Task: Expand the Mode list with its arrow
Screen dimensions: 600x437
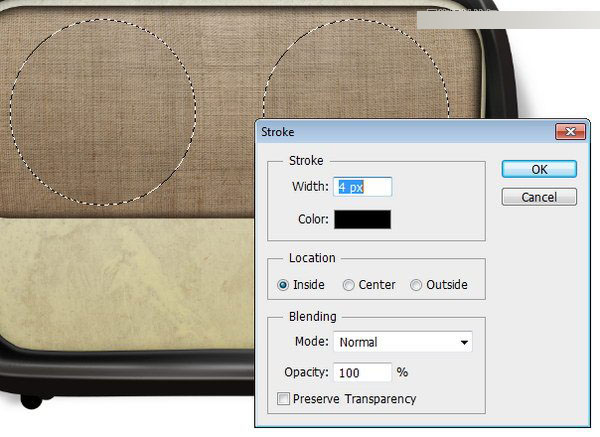Action: click(464, 342)
